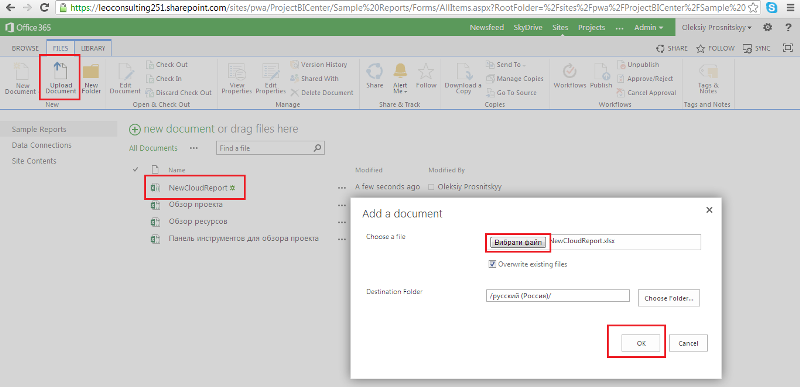Open the top navigation ellipsis menu

pos(619,28)
